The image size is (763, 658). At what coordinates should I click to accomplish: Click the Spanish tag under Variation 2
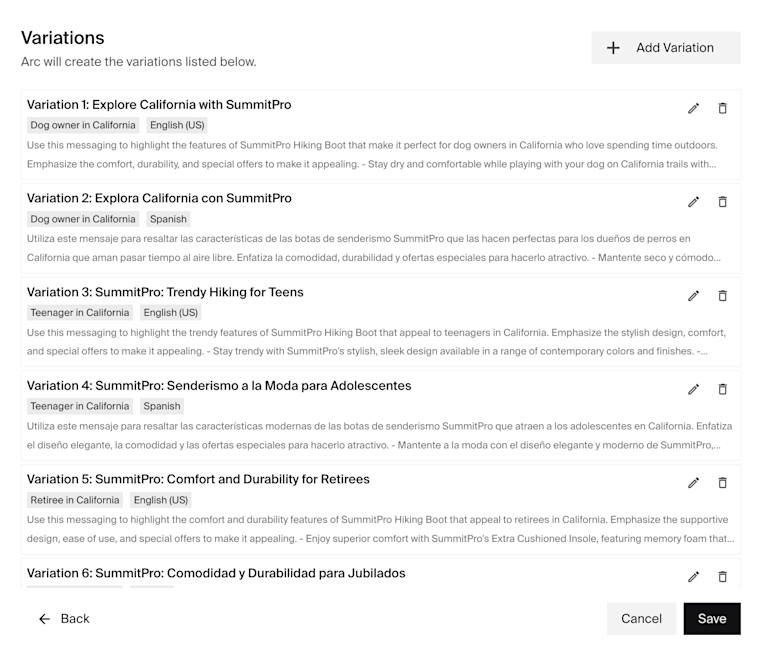pos(168,219)
